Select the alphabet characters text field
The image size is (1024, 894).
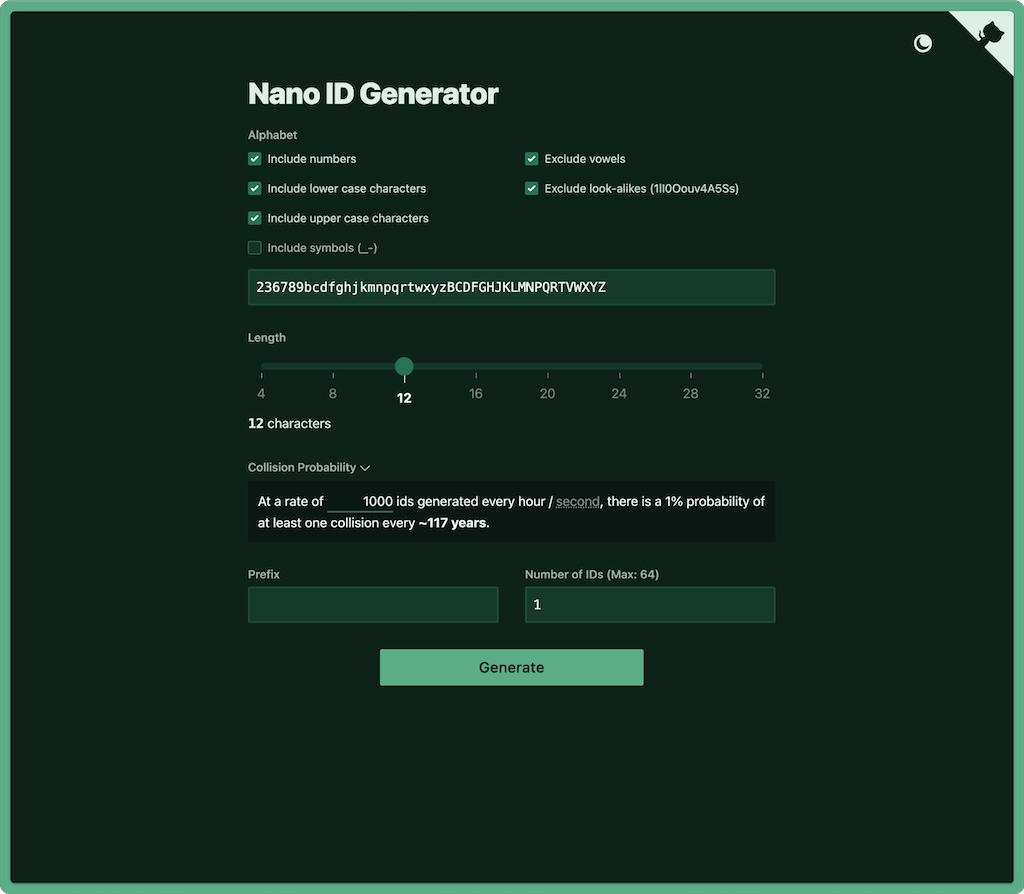(511, 287)
